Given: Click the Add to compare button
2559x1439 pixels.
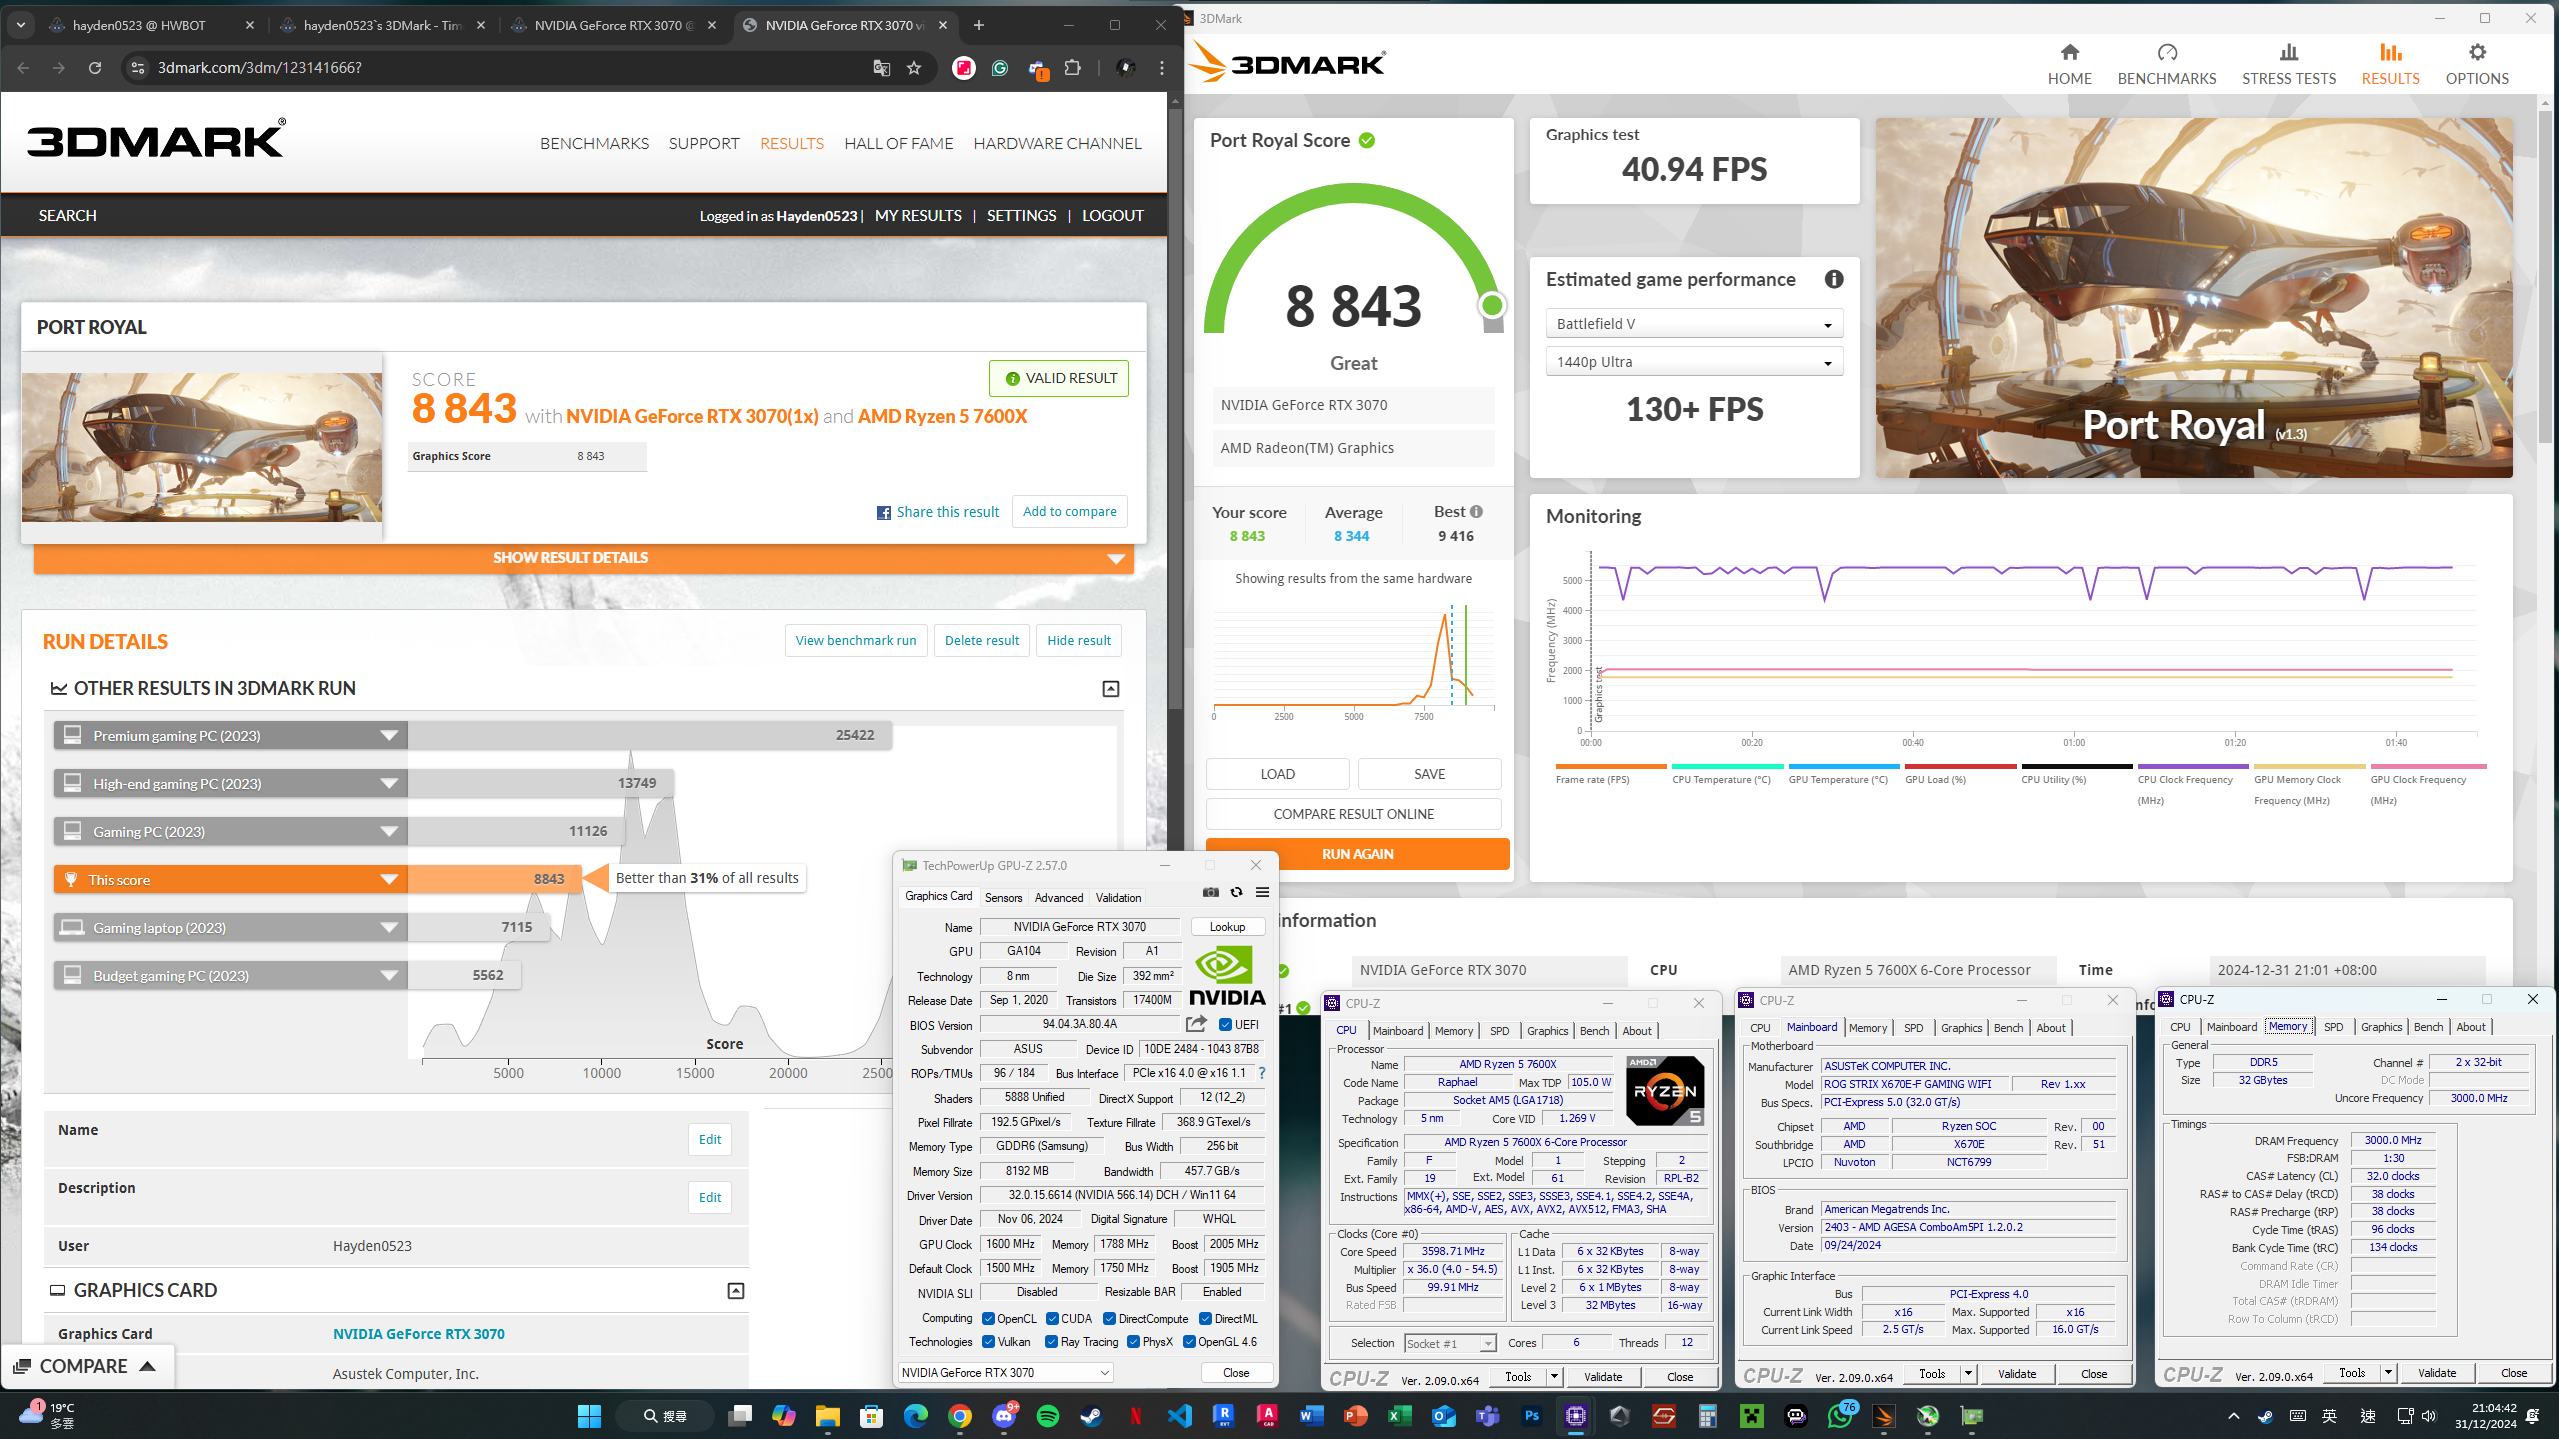Looking at the screenshot, I should pyautogui.click(x=1069, y=511).
